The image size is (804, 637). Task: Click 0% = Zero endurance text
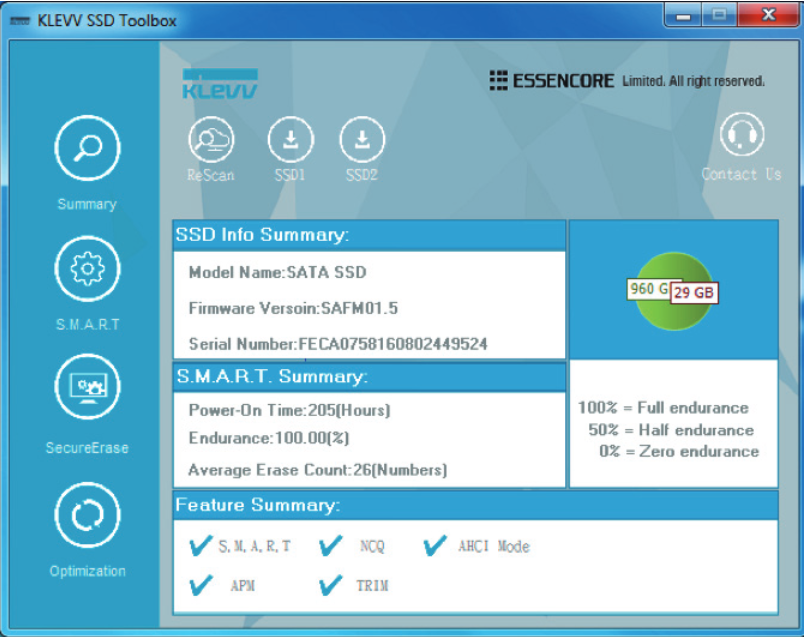pos(679,451)
